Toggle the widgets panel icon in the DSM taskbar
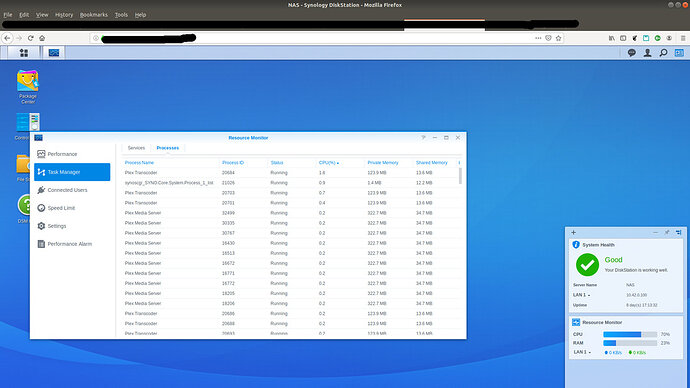Image resolution: width=690 pixels, height=388 pixels. pyautogui.click(x=679, y=53)
